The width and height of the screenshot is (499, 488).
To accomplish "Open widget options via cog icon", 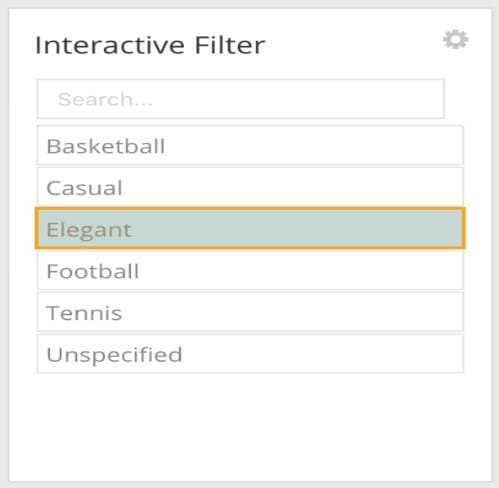I will (x=455, y=39).
